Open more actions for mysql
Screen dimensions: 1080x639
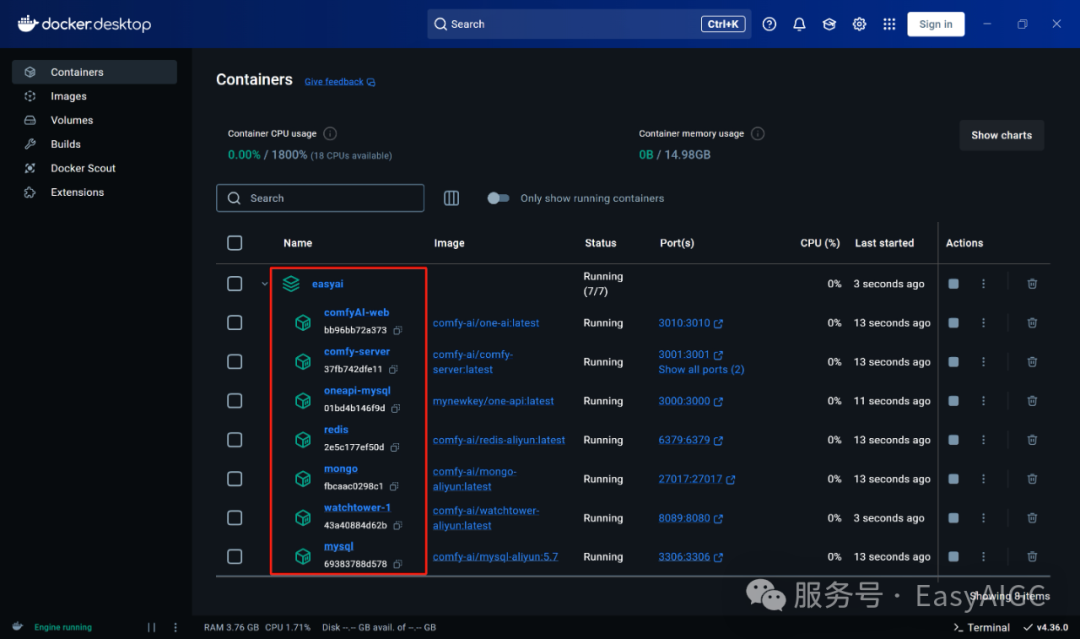(984, 556)
